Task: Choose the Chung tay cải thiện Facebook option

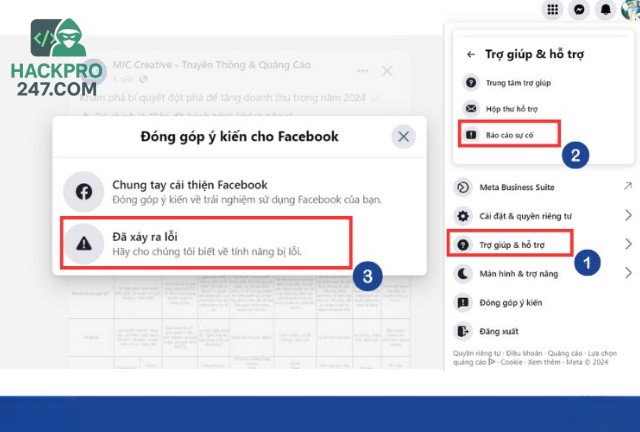Action: click(x=240, y=192)
